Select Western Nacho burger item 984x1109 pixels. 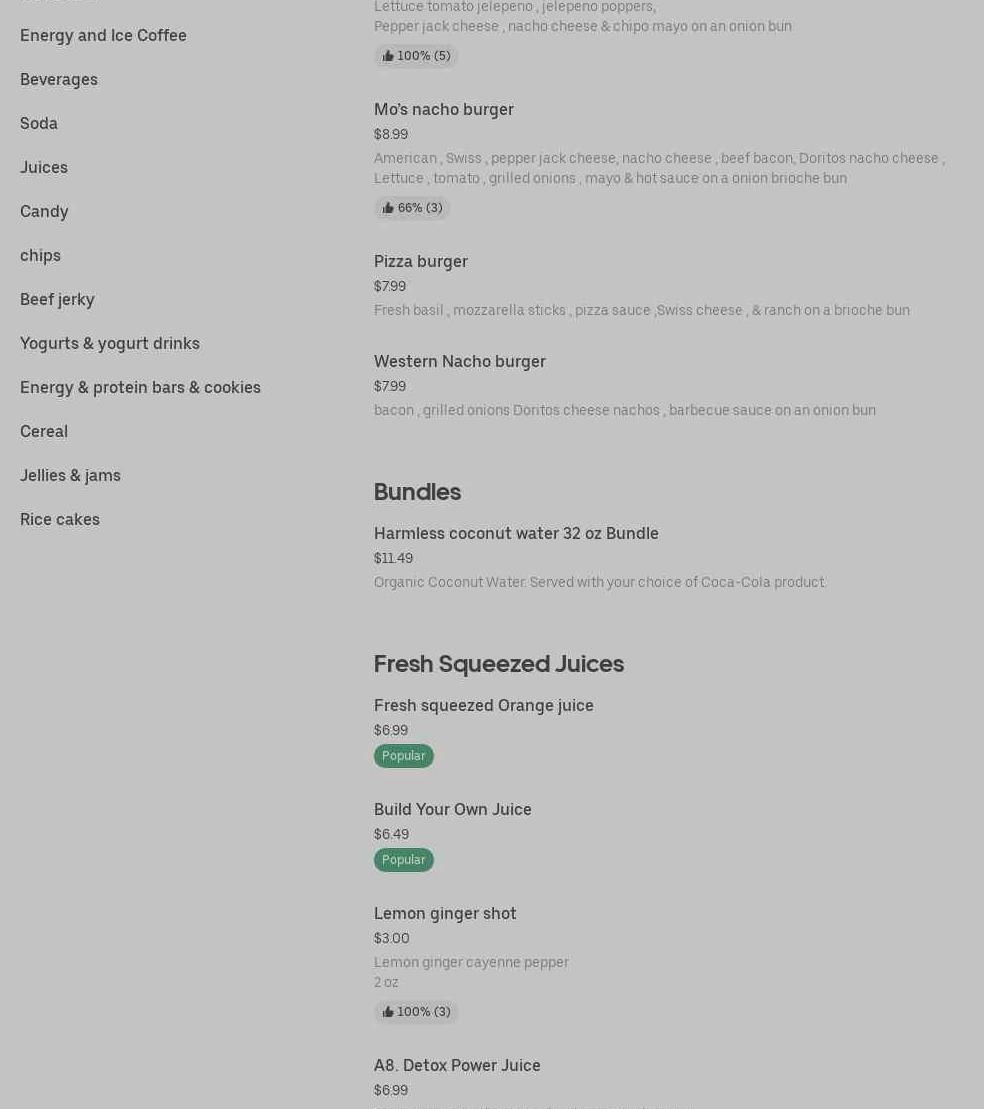point(460,361)
